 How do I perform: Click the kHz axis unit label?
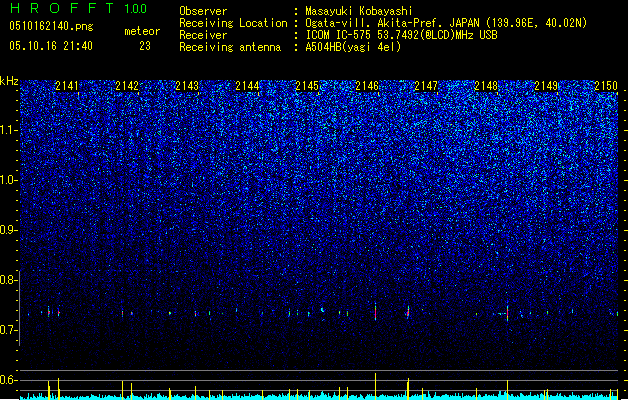point(9,81)
